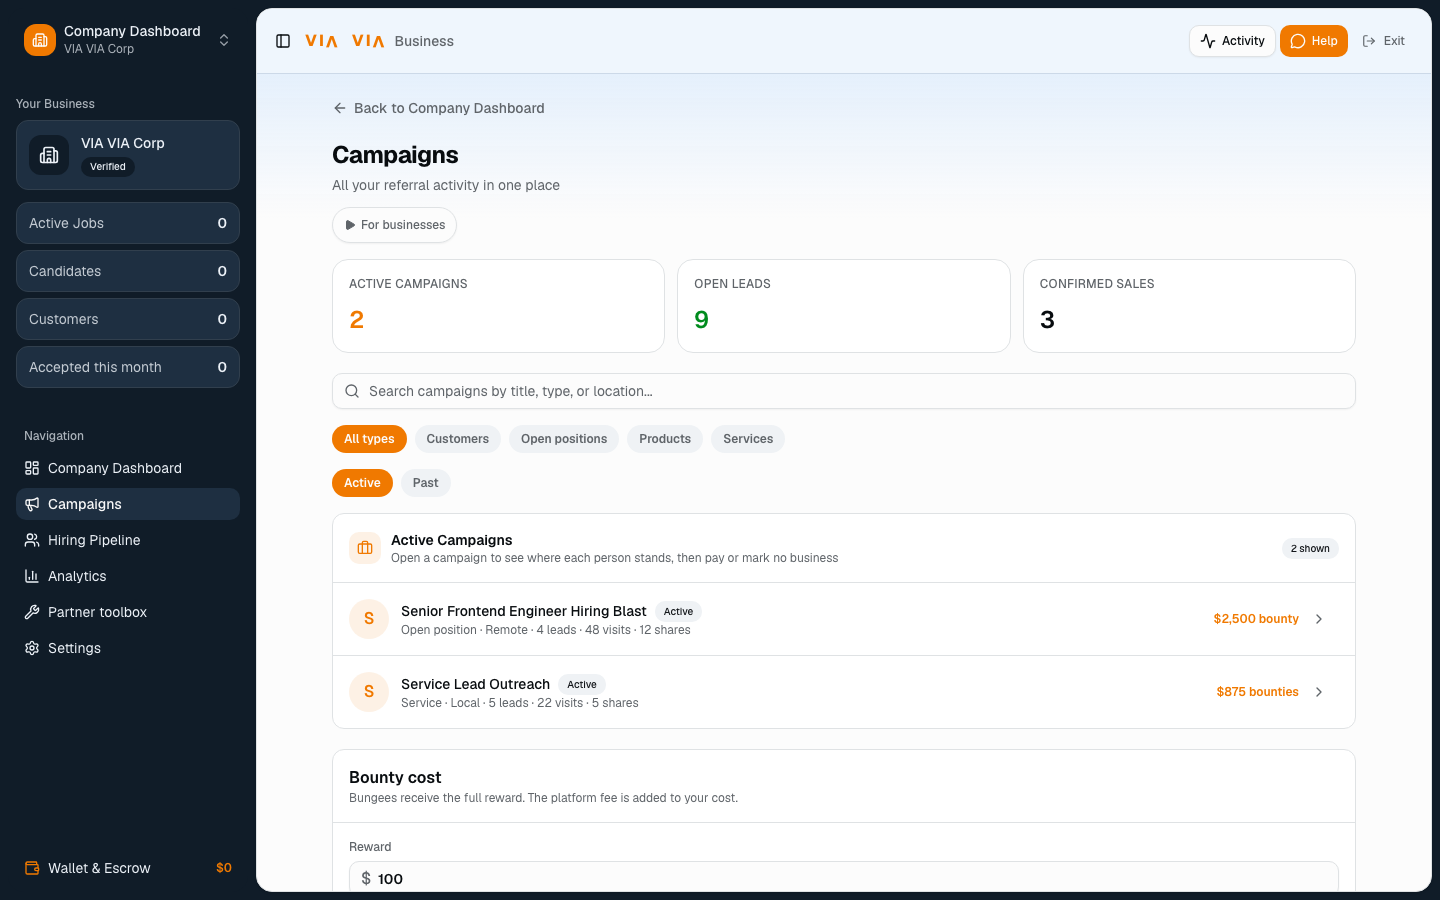Select Campaigns in the navigation
The width and height of the screenshot is (1440, 900).
(x=128, y=504)
